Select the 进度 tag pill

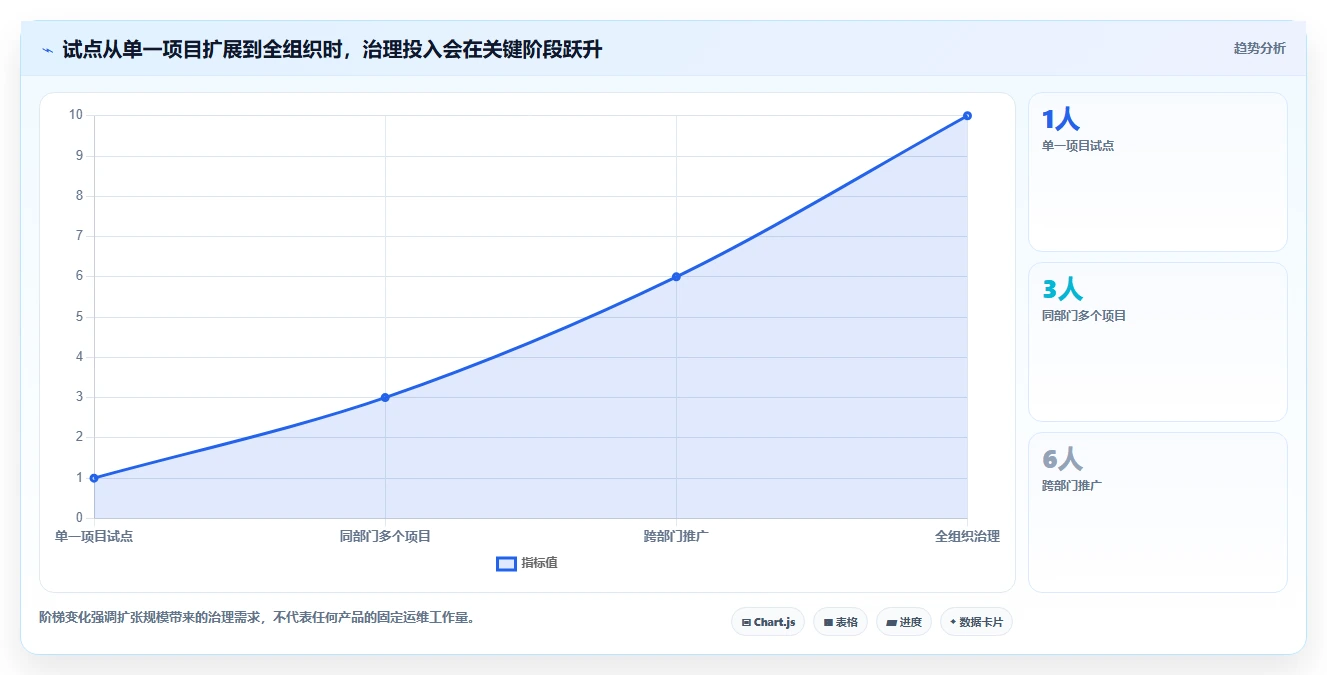coord(904,622)
